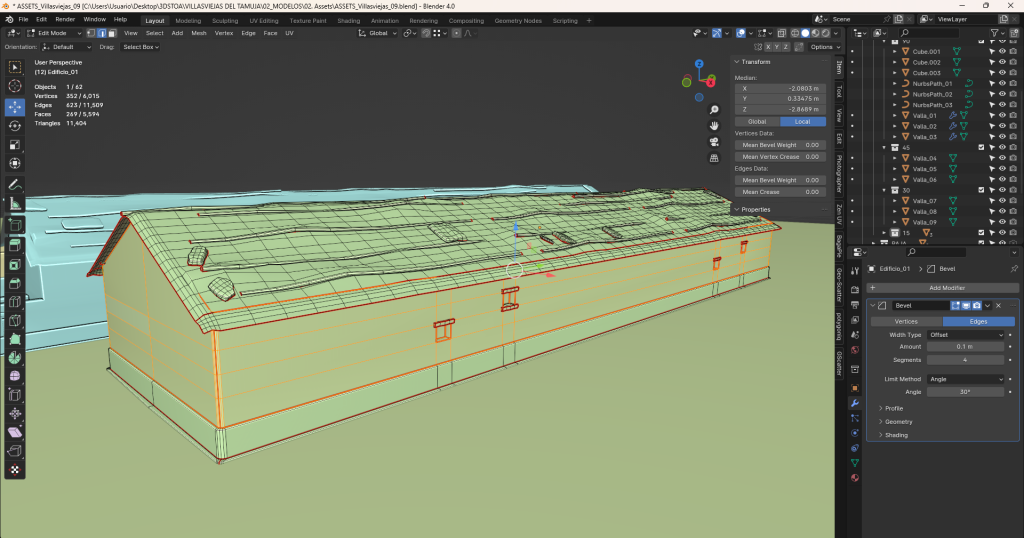Open the Modifiers wrench properties tab

pyautogui.click(x=855, y=403)
